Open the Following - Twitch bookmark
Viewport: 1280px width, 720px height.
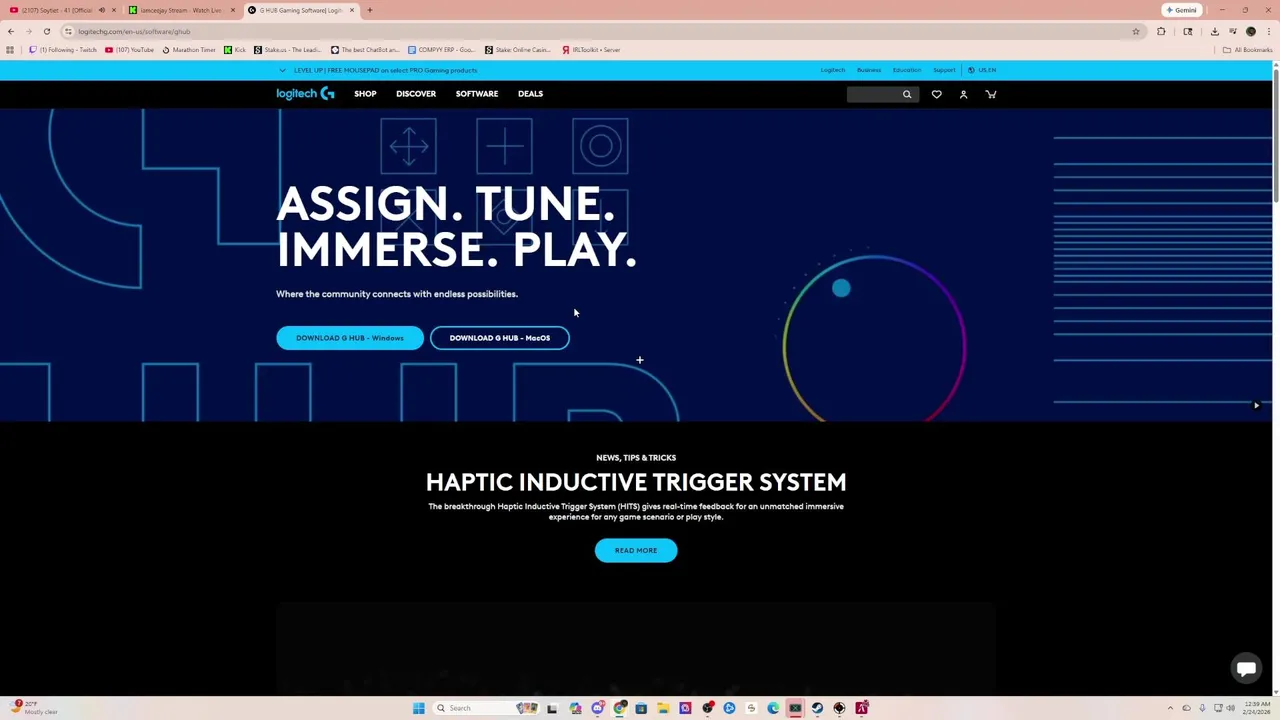(x=63, y=50)
